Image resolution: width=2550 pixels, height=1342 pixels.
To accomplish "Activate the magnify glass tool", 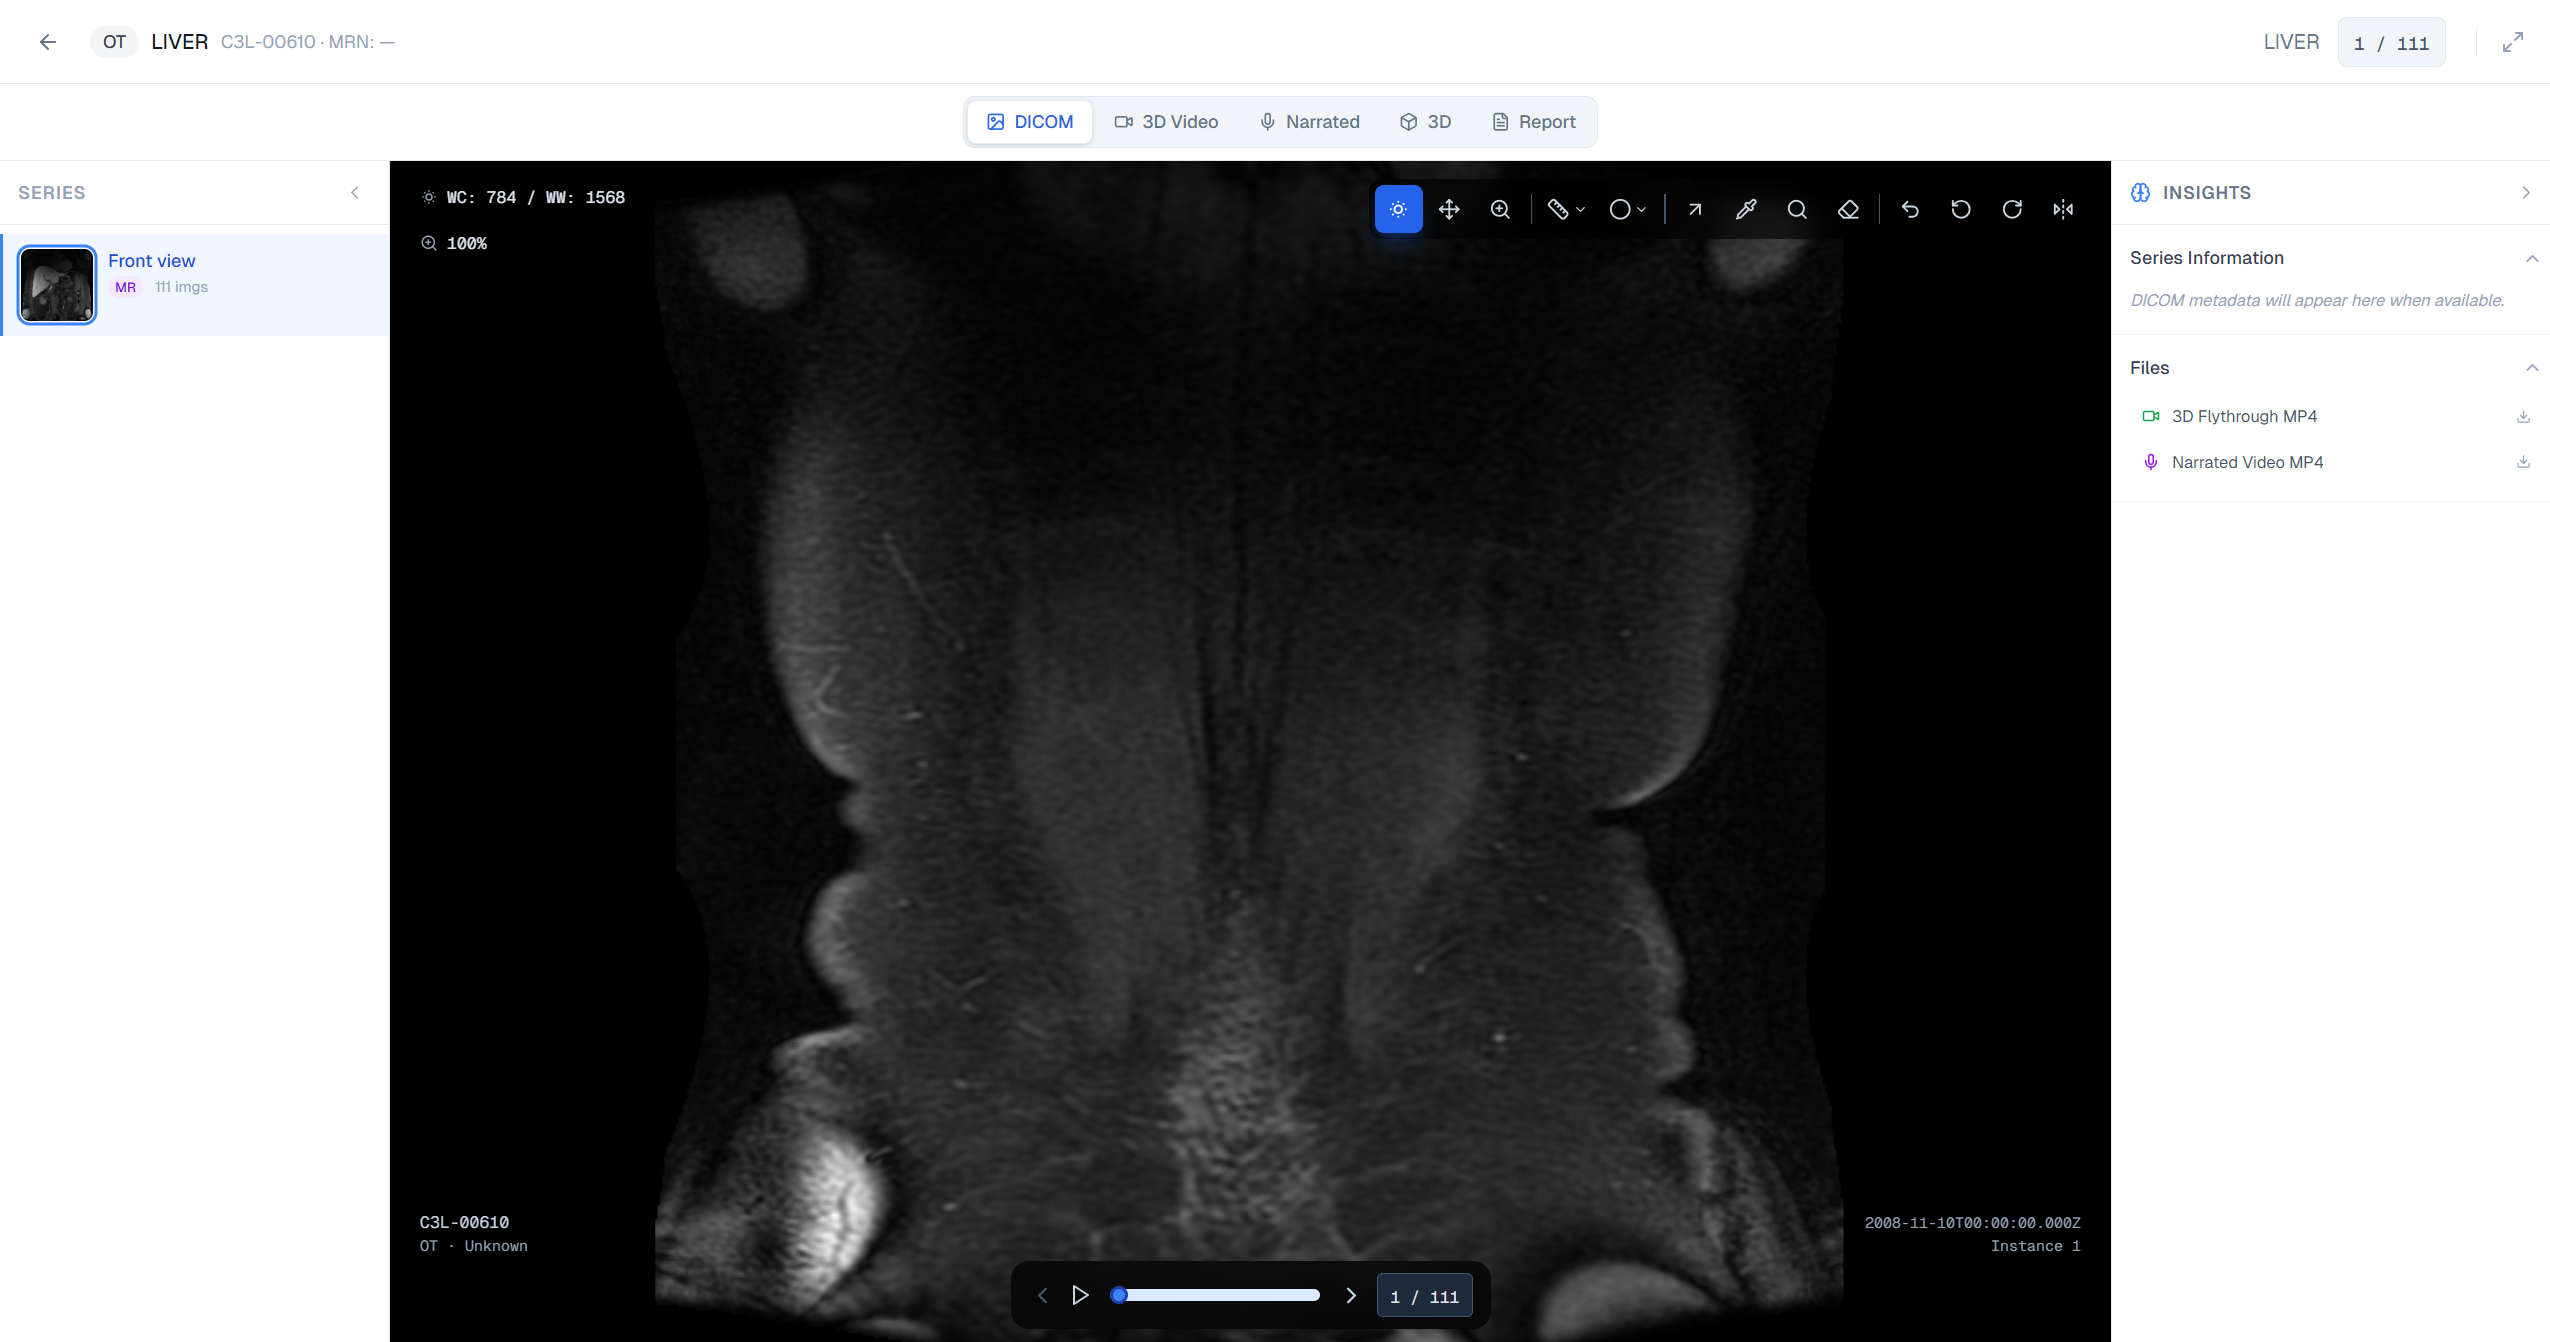I will [x=1797, y=209].
